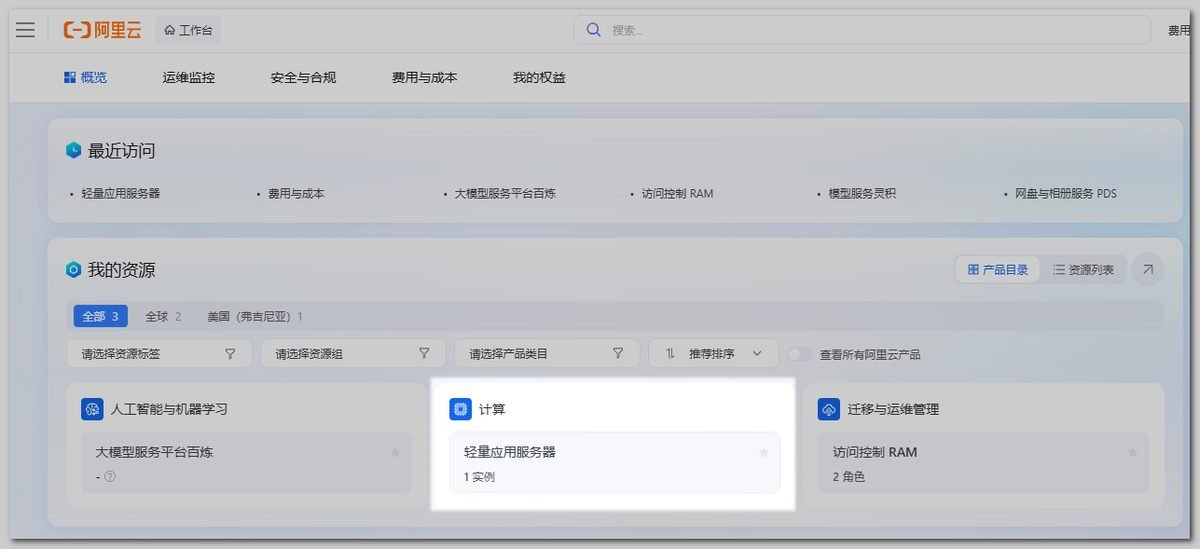The width and height of the screenshot is (1200, 549).
Task: Open the 工作台 home button
Action: tap(189, 30)
